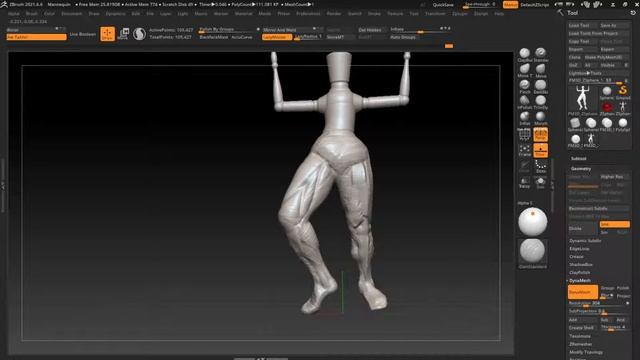Click the Create Shell button
The width and height of the screenshot is (640, 360).
click(583, 328)
